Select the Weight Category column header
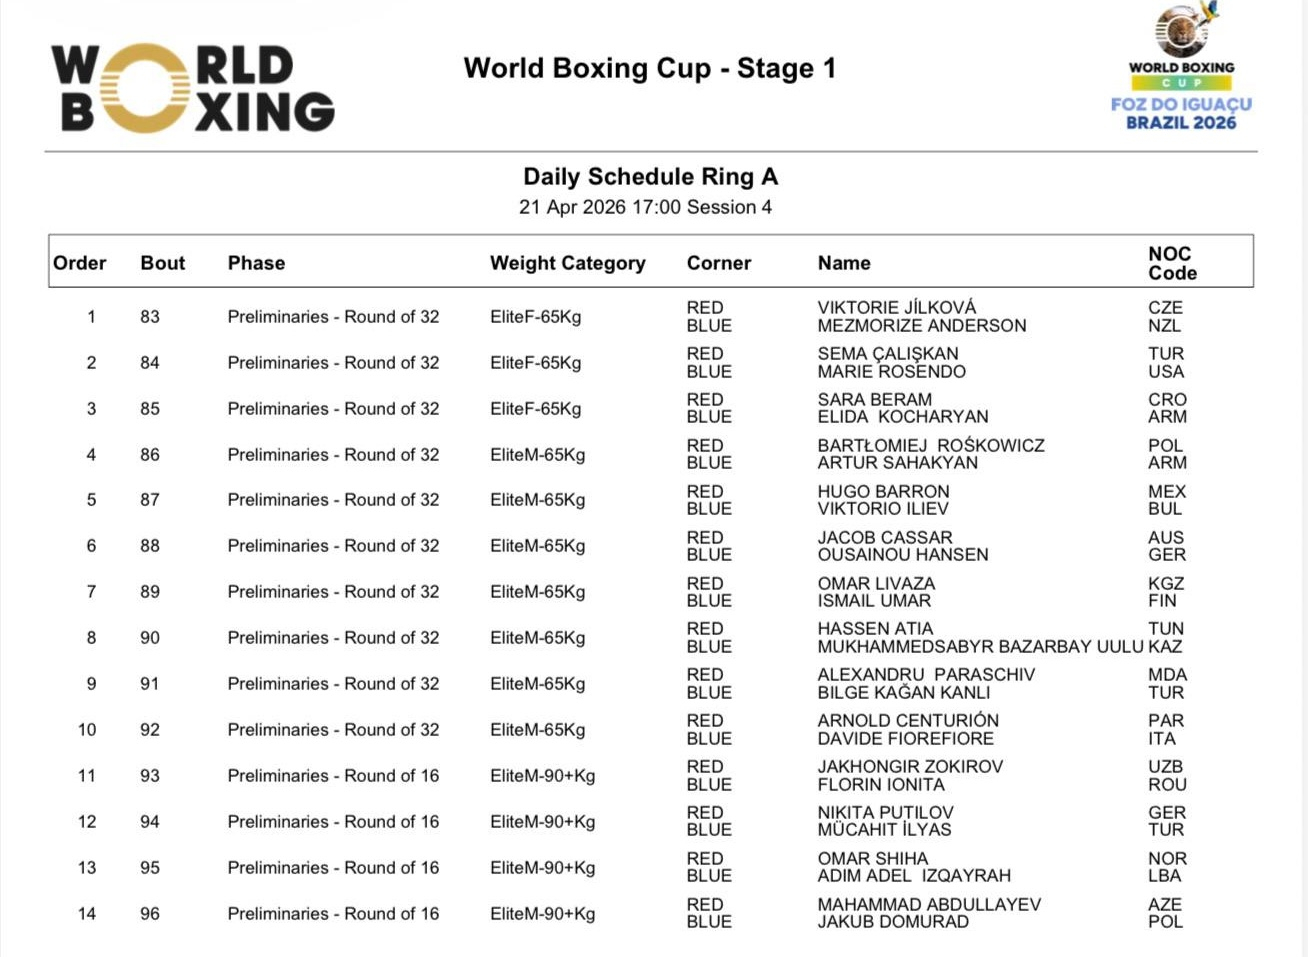The image size is (1308, 957). (x=567, y=263)
